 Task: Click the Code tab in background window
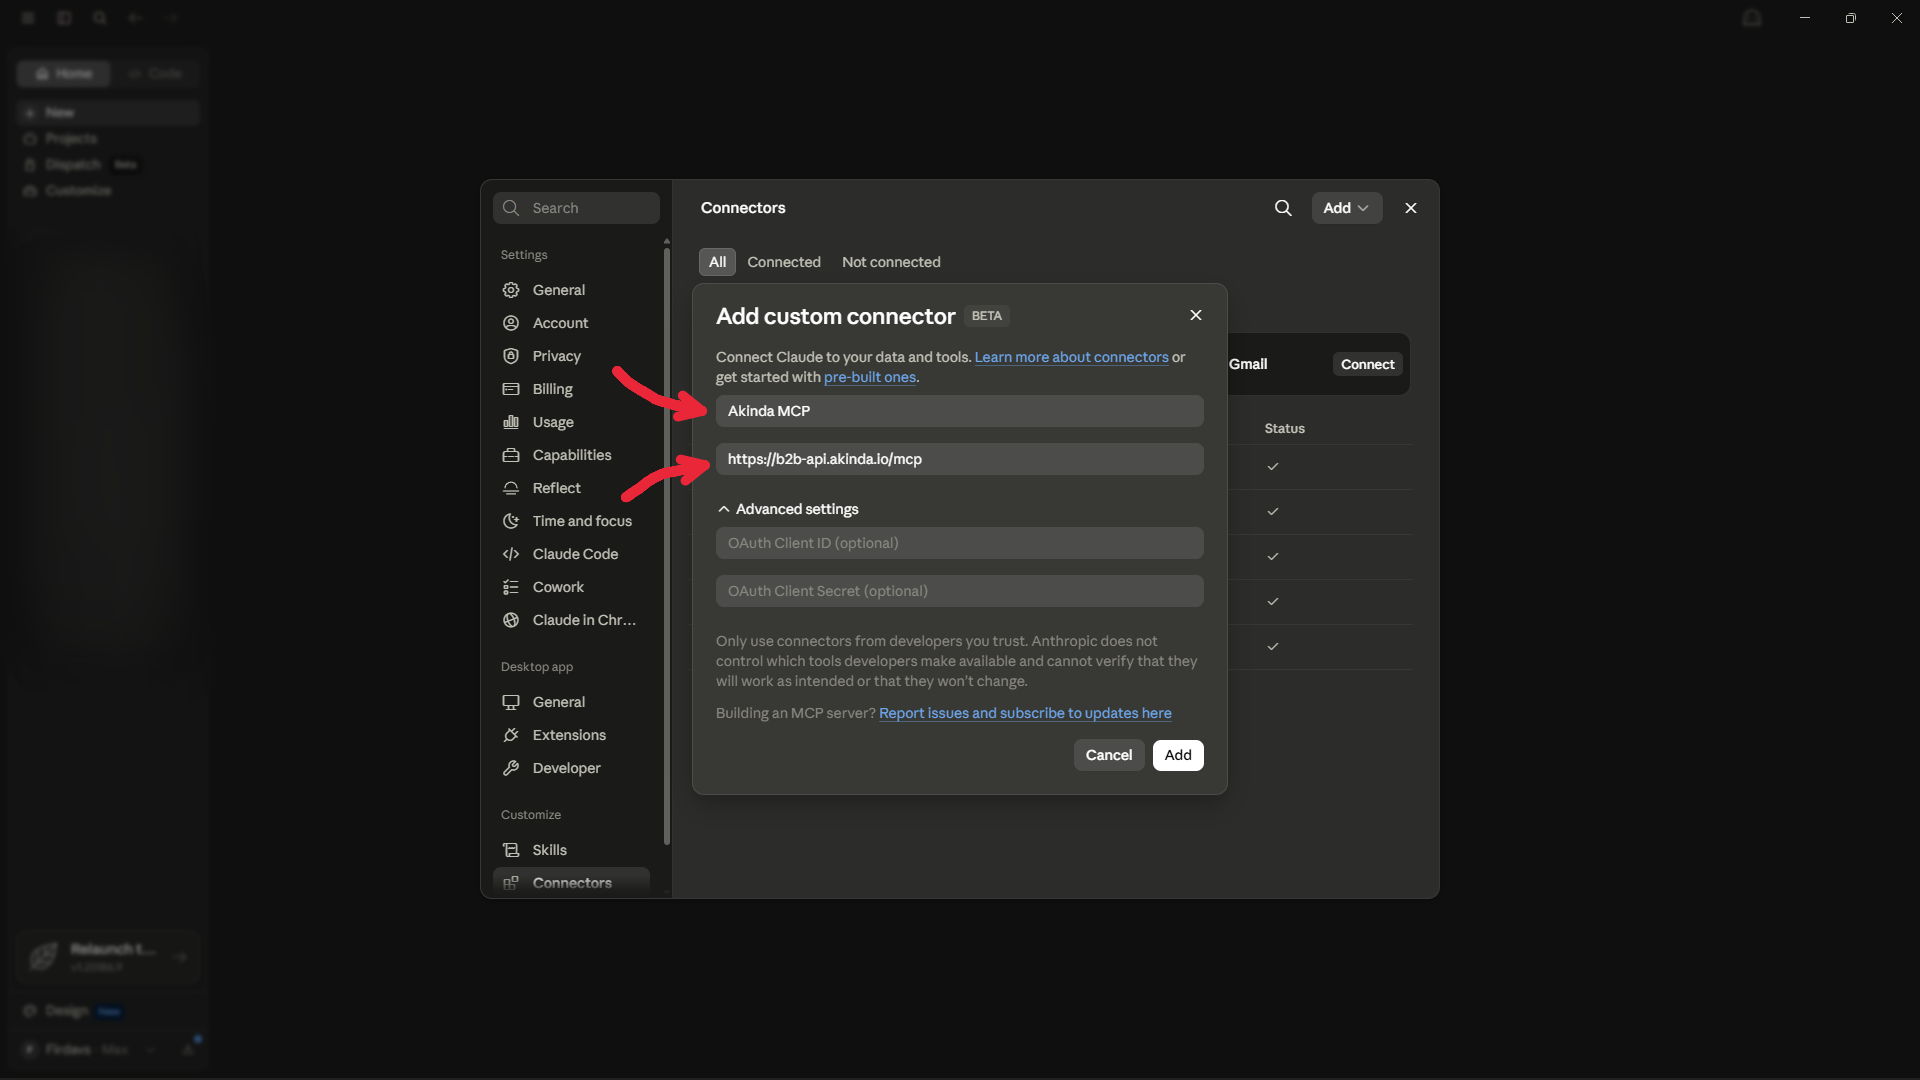[156, 73]
